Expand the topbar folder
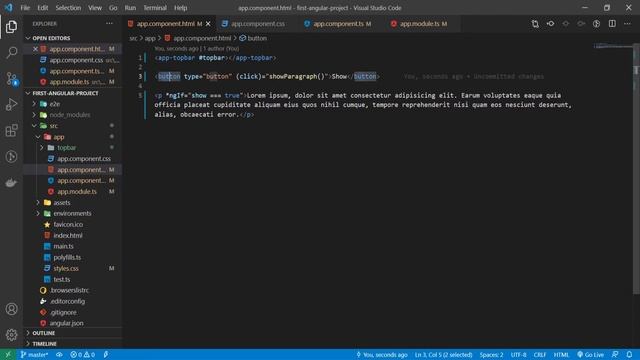Viewport: 640px width, 360px height. click(x=67, y=148)
